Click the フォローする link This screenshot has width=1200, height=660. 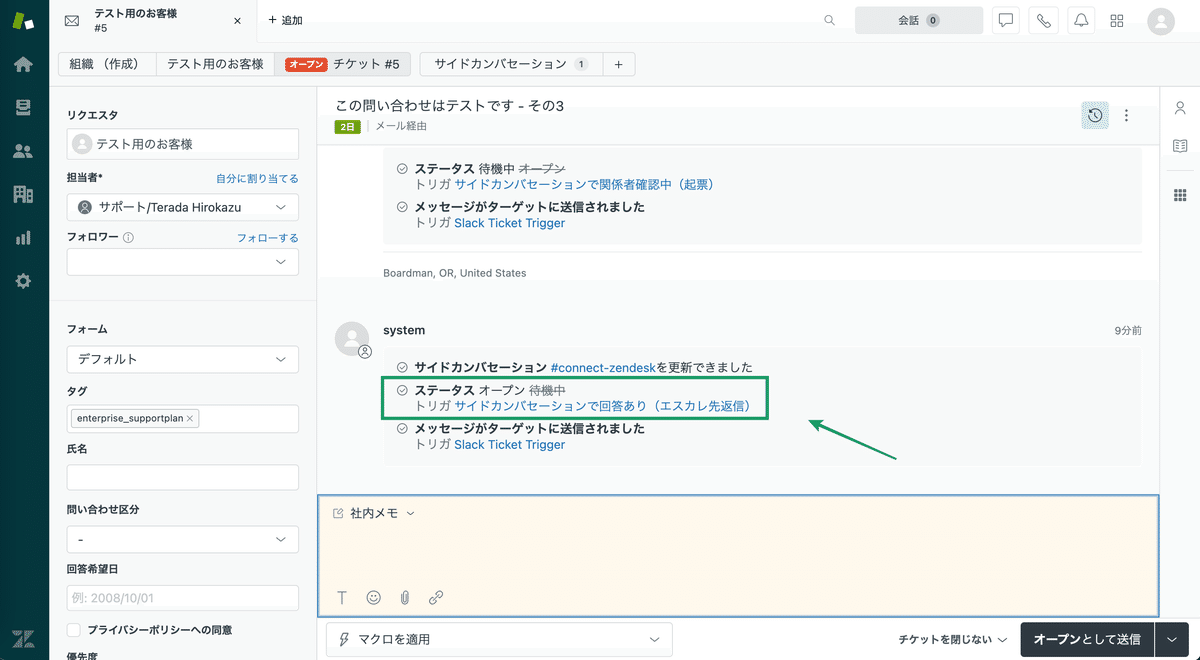(267, 238)
